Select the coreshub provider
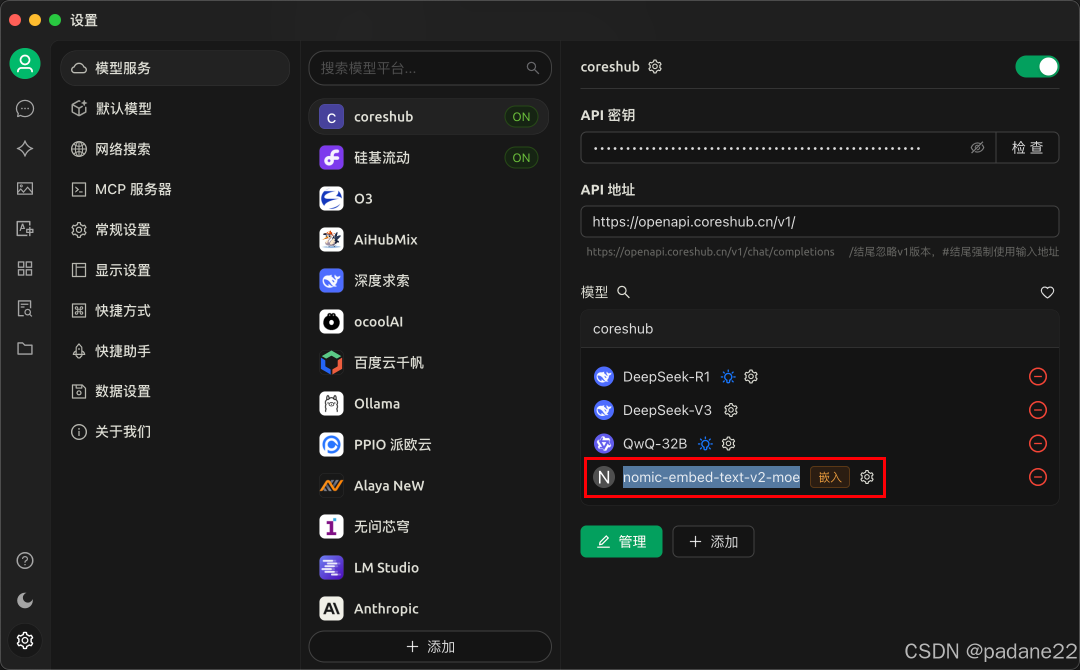The height and width of the screenshot is (670, 1080). 428,117
